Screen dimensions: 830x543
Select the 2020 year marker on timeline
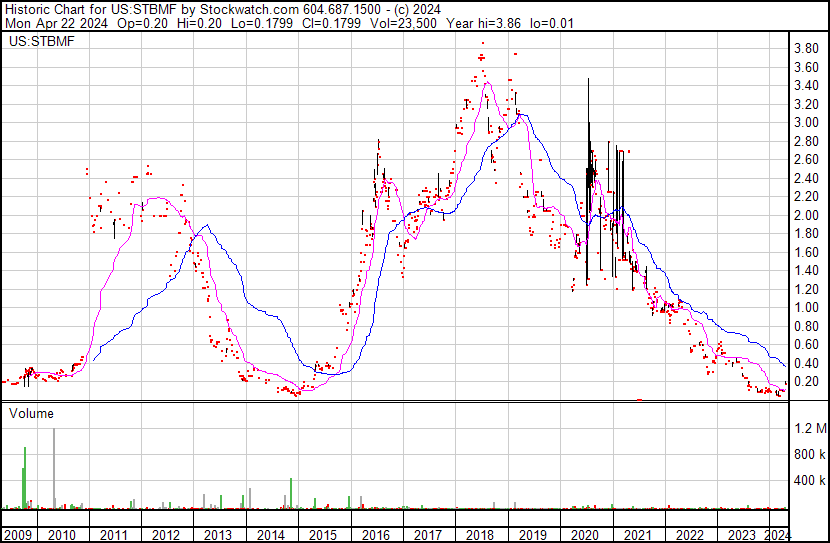[x=585, y=534]
